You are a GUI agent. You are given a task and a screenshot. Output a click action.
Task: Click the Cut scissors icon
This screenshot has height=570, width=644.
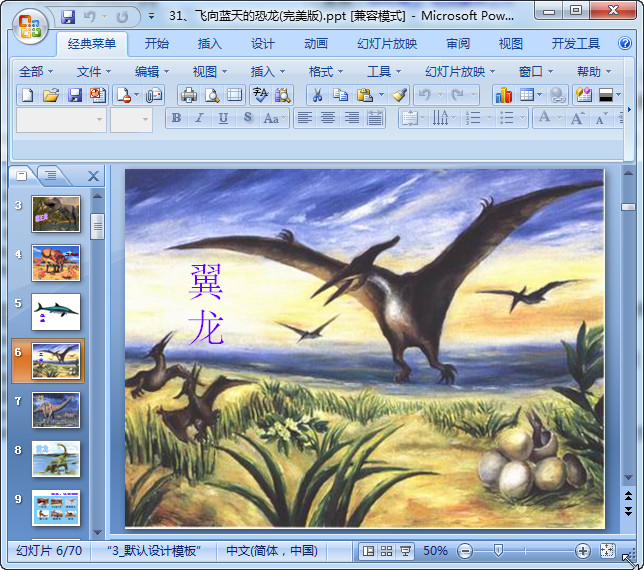317,95
